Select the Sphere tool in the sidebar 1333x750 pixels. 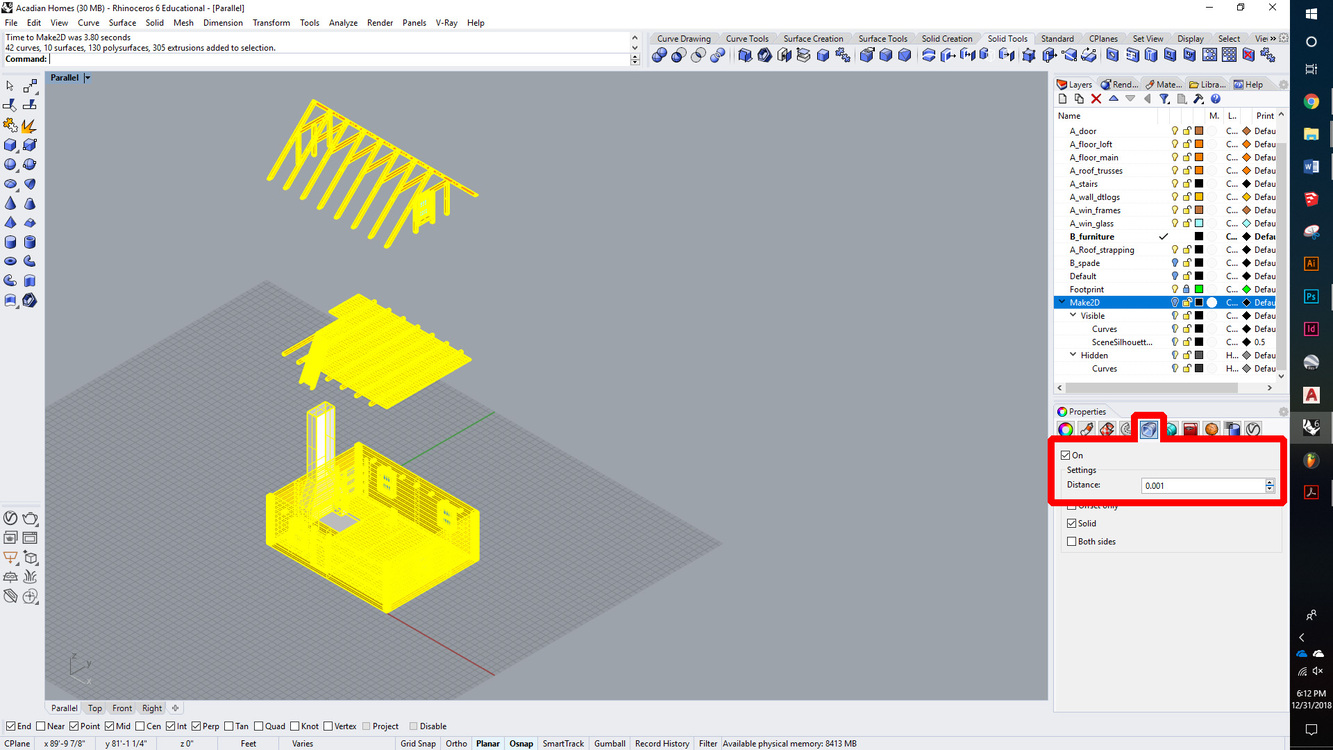[x=12, y=164]
